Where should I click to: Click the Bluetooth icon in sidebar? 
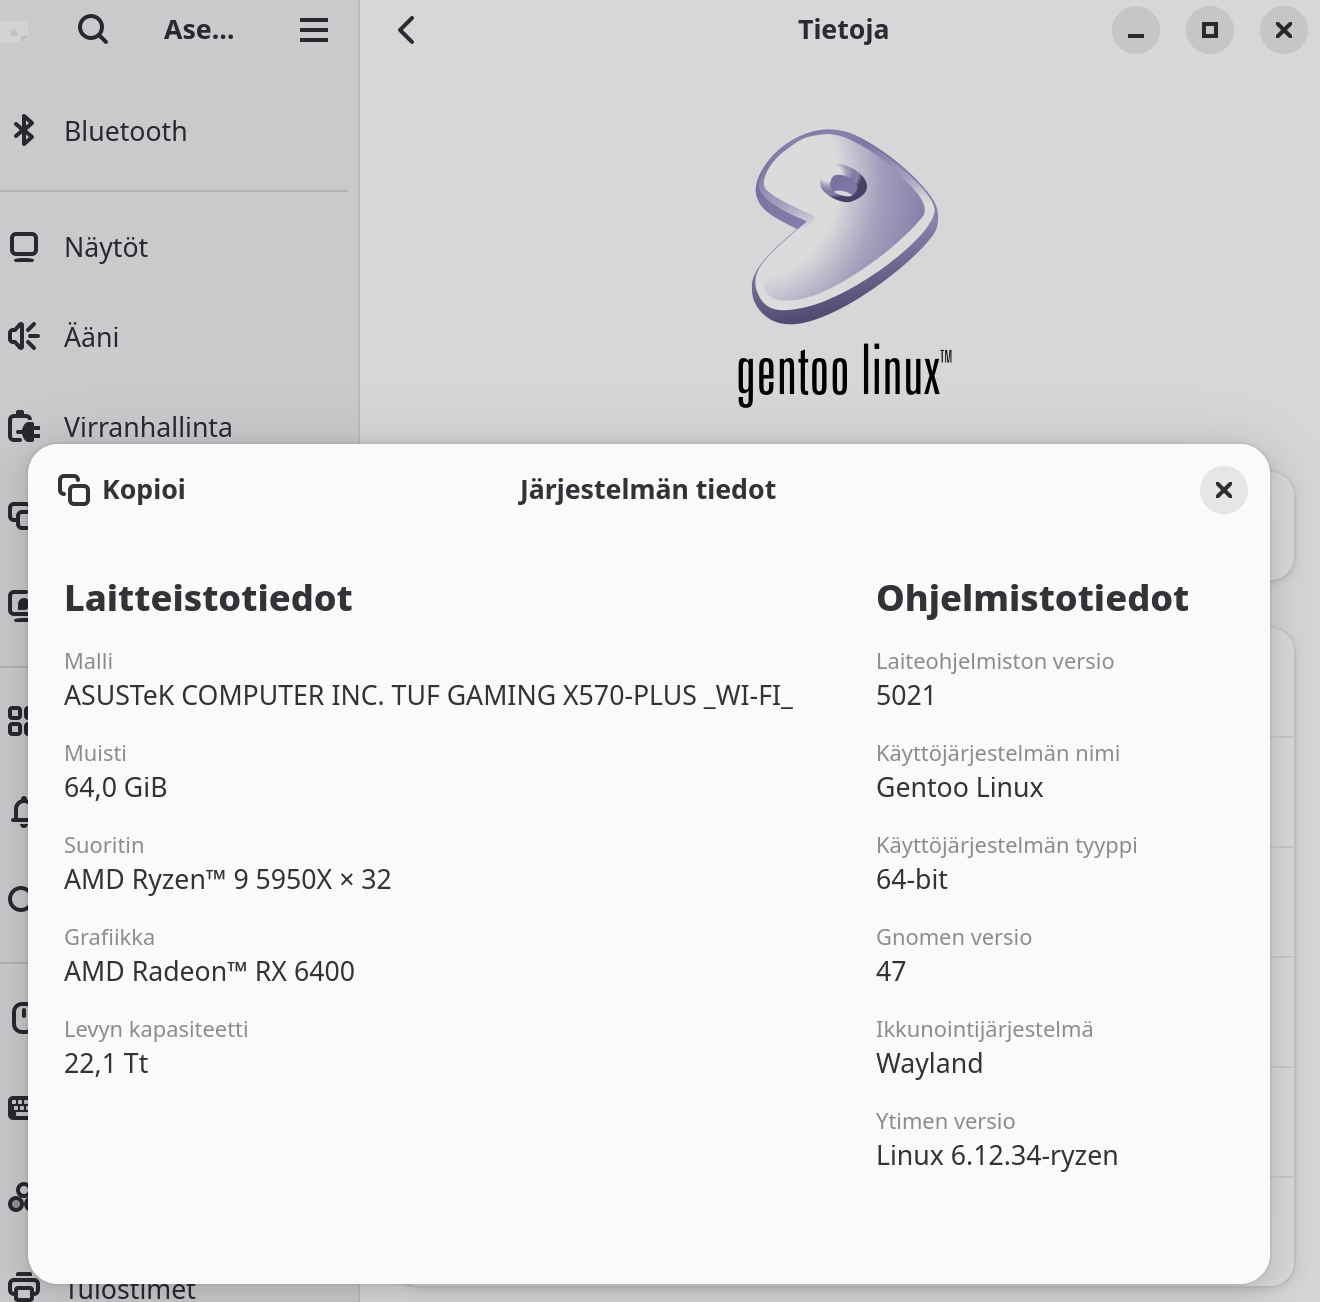pyautogui.click(x=24, y=130)
